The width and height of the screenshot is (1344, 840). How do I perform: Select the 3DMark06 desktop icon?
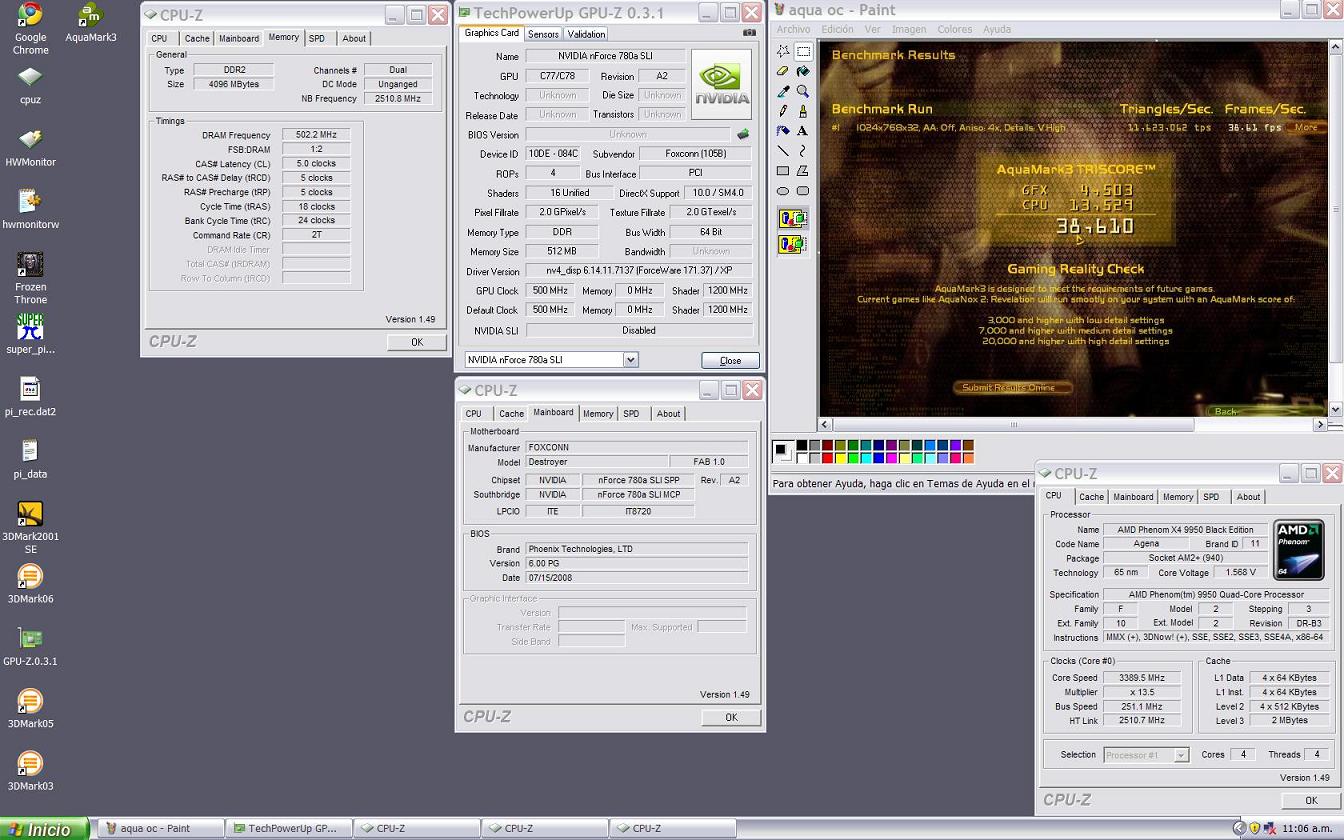(30, 584)
